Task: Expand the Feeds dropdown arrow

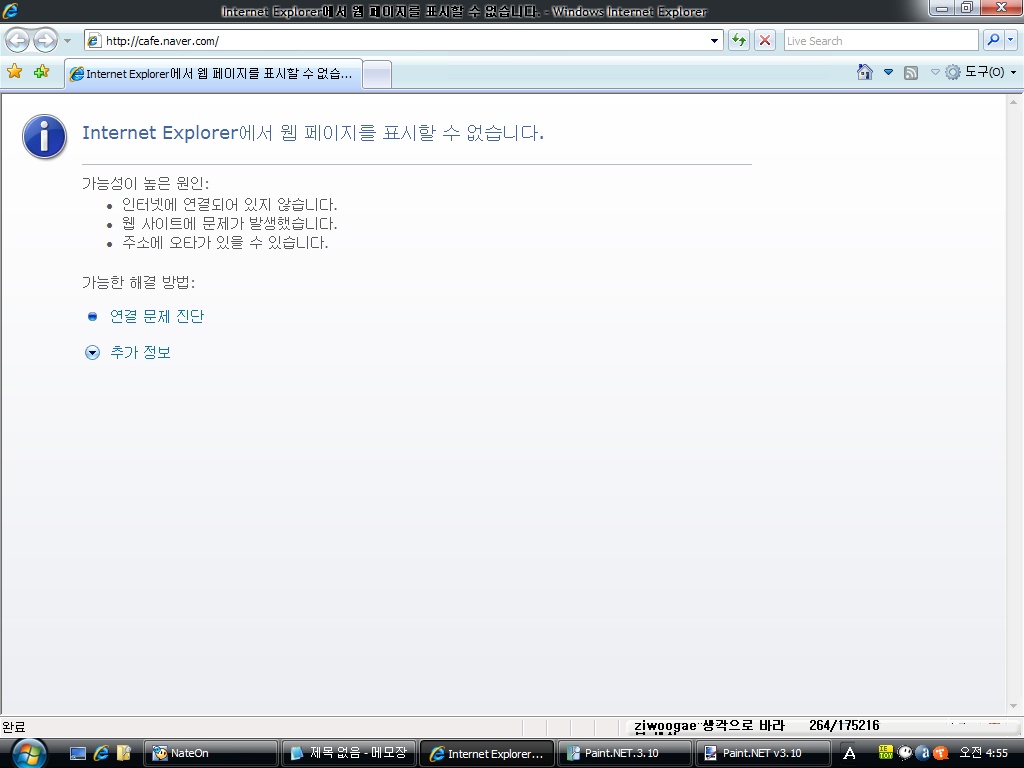Action: point(935,72)
